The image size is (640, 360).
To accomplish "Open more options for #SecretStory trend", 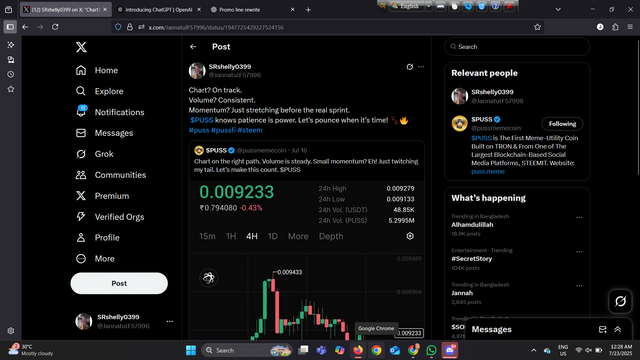I will [579, 252].
